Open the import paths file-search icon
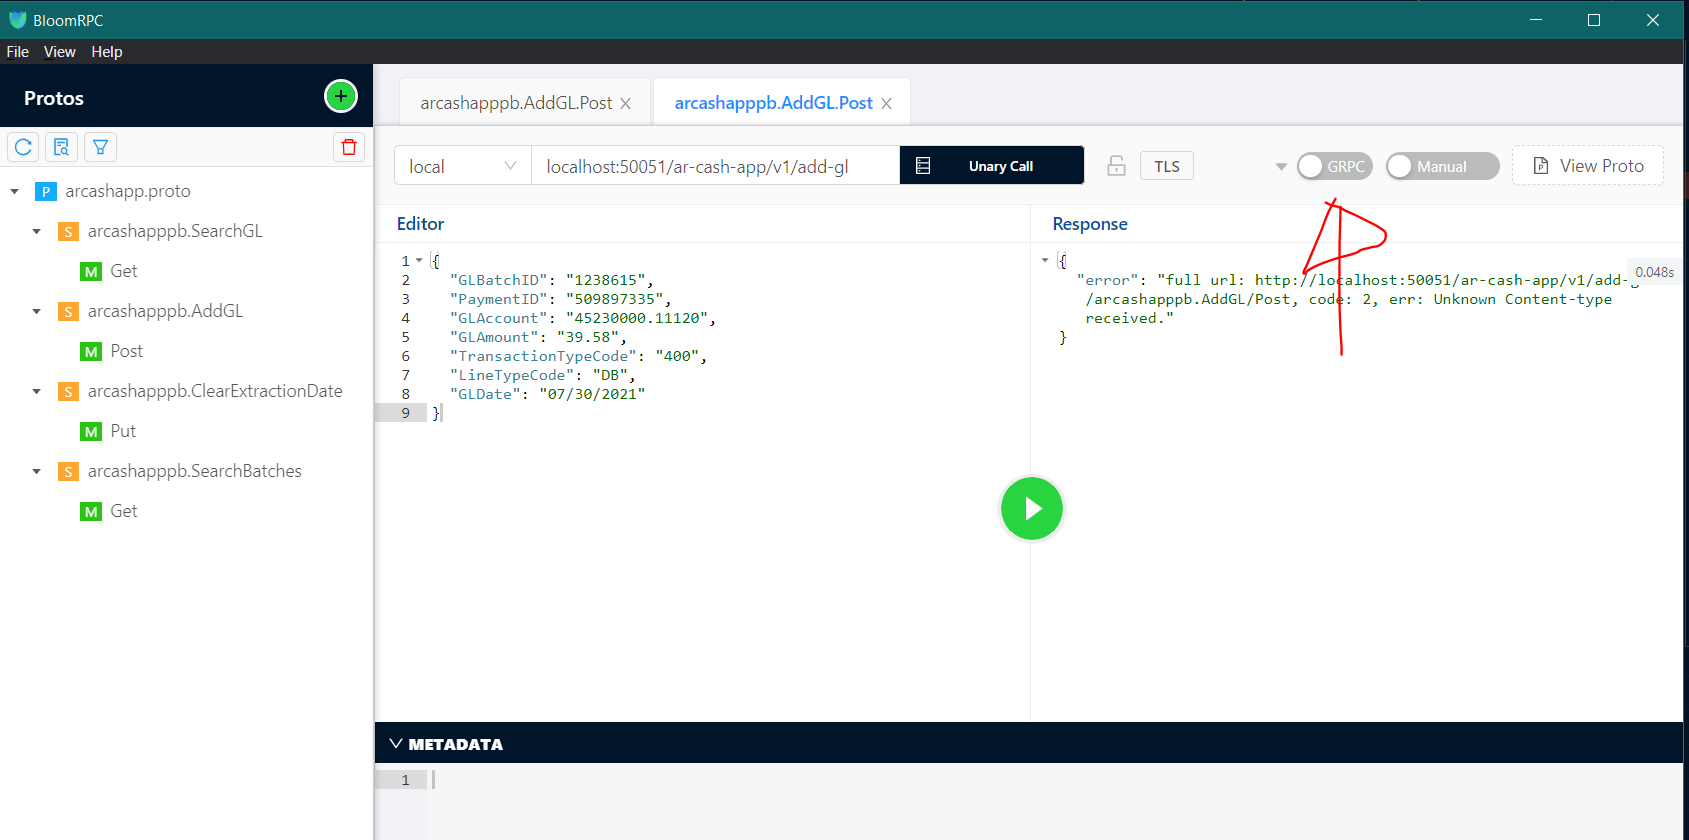Viewport: 1689px width, 840px height. (62, 147)
